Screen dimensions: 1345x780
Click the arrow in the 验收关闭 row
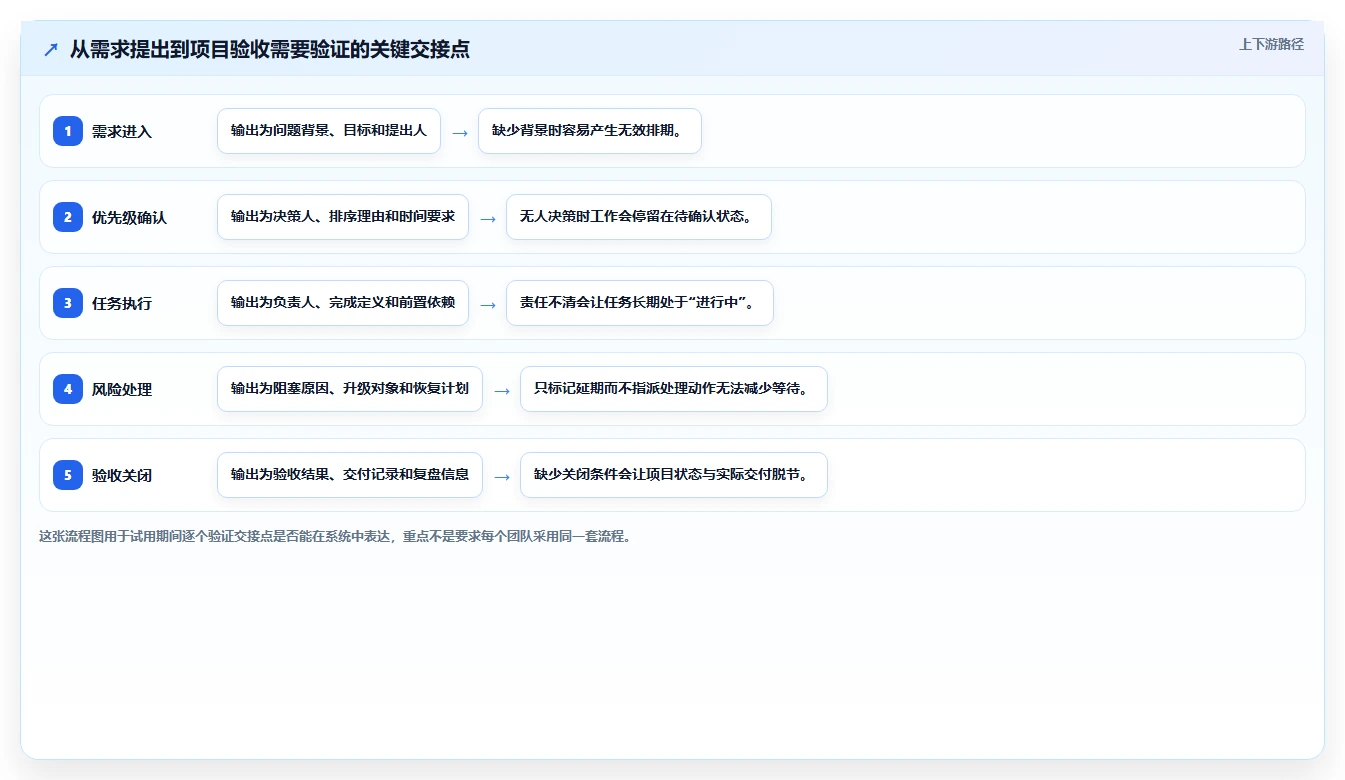502,476
